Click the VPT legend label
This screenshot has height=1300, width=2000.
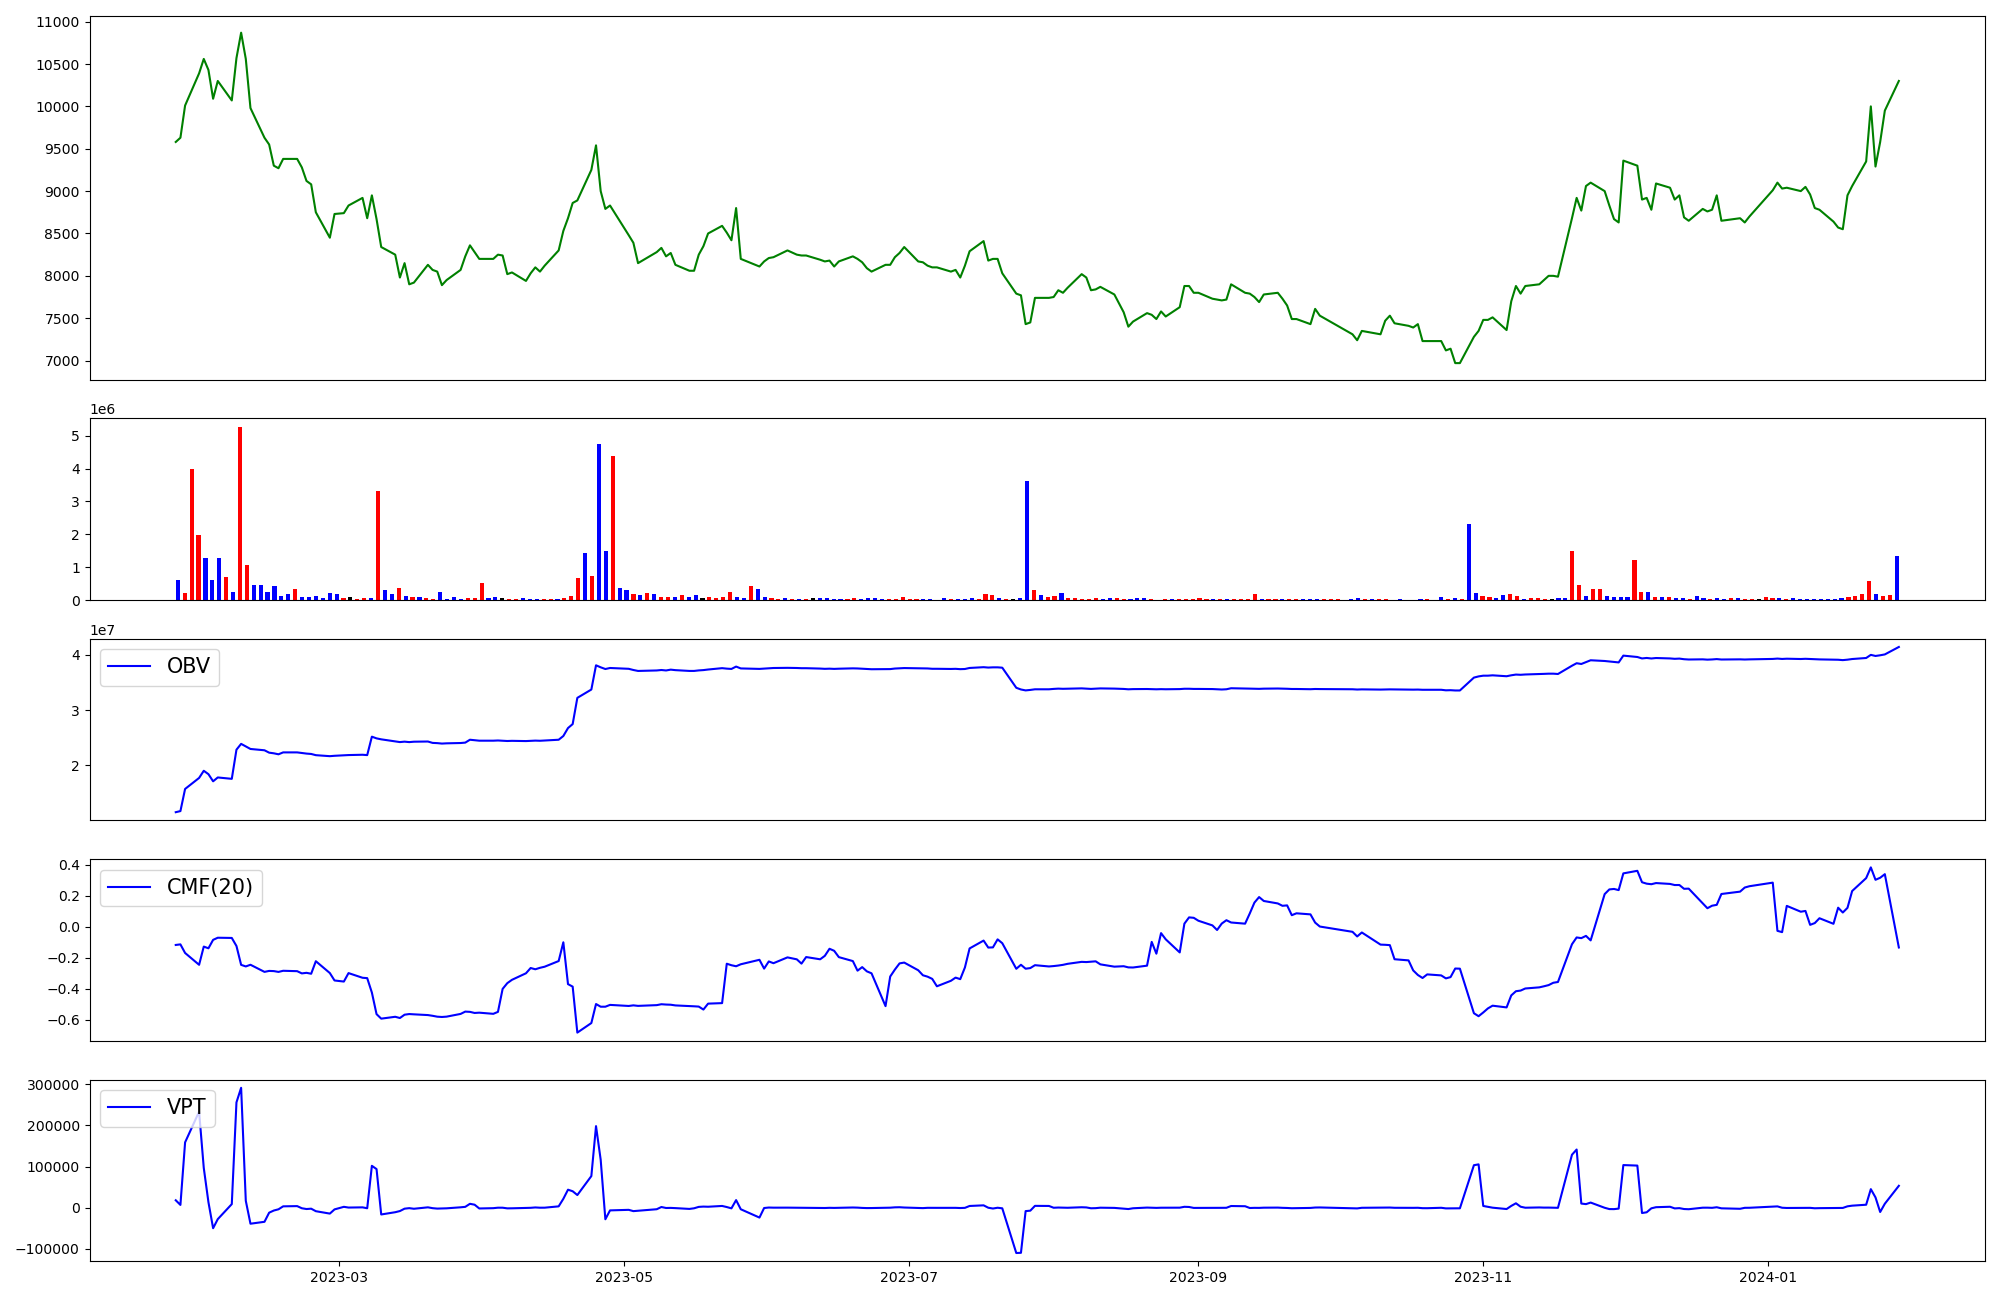pos(186,1107)
